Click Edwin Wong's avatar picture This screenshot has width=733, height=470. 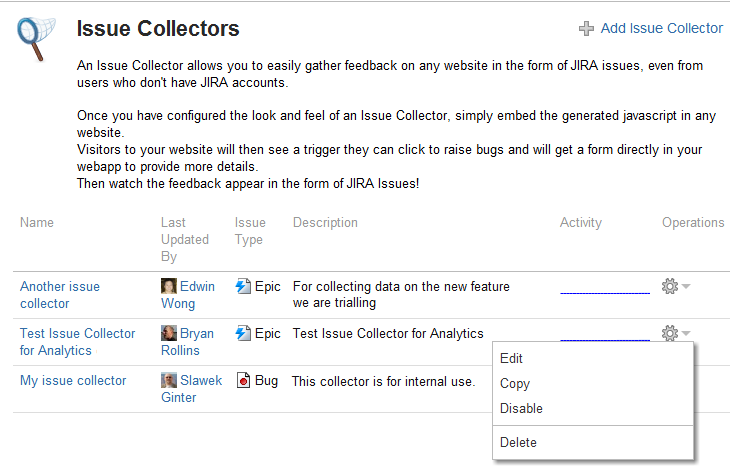tap(169, 286)
